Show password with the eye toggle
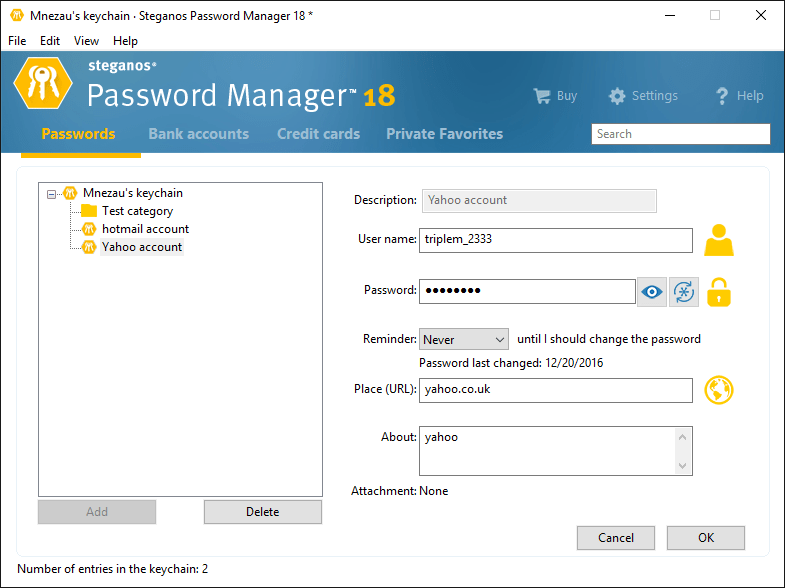Viewport: 785px width, 588px height. [x=652, y=292]
